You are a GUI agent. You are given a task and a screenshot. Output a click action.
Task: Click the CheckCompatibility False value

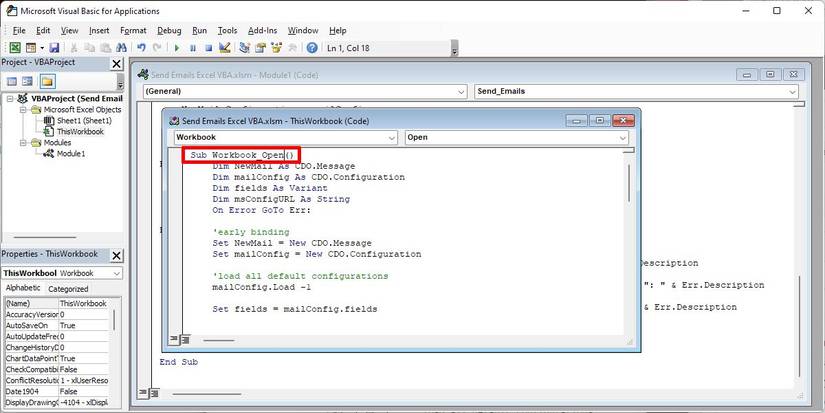83,369
